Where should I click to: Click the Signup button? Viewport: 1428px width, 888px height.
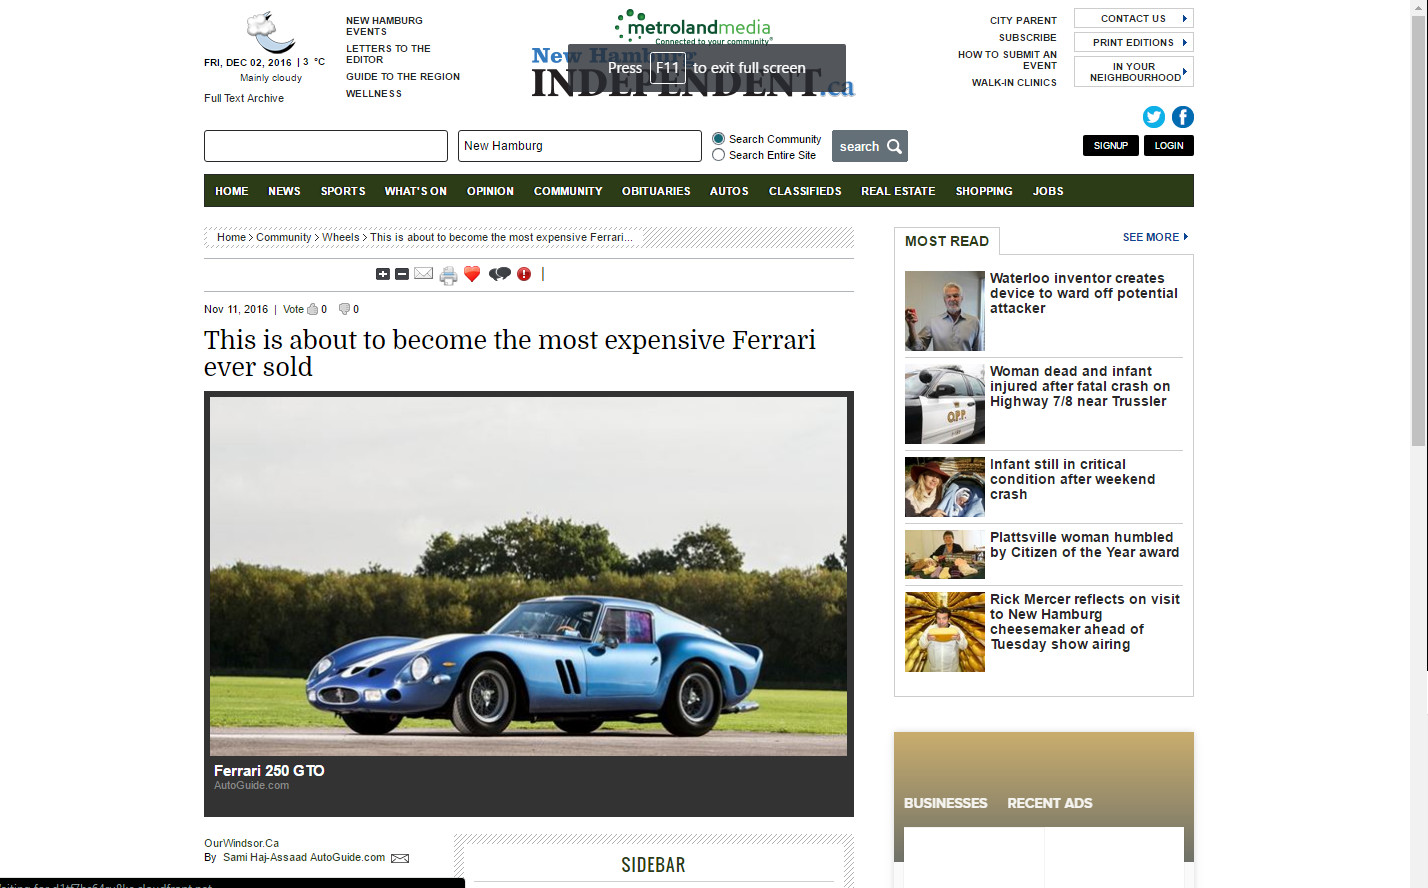point(1111,146)
